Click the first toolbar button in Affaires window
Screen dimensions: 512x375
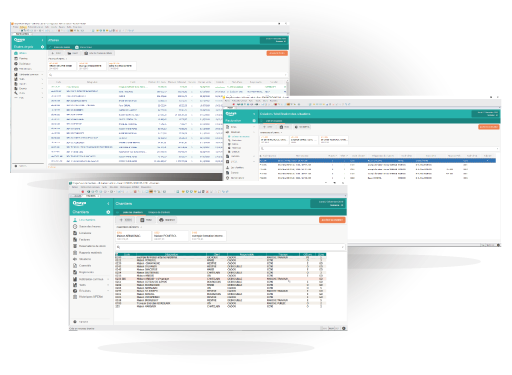tap(56, 53)
